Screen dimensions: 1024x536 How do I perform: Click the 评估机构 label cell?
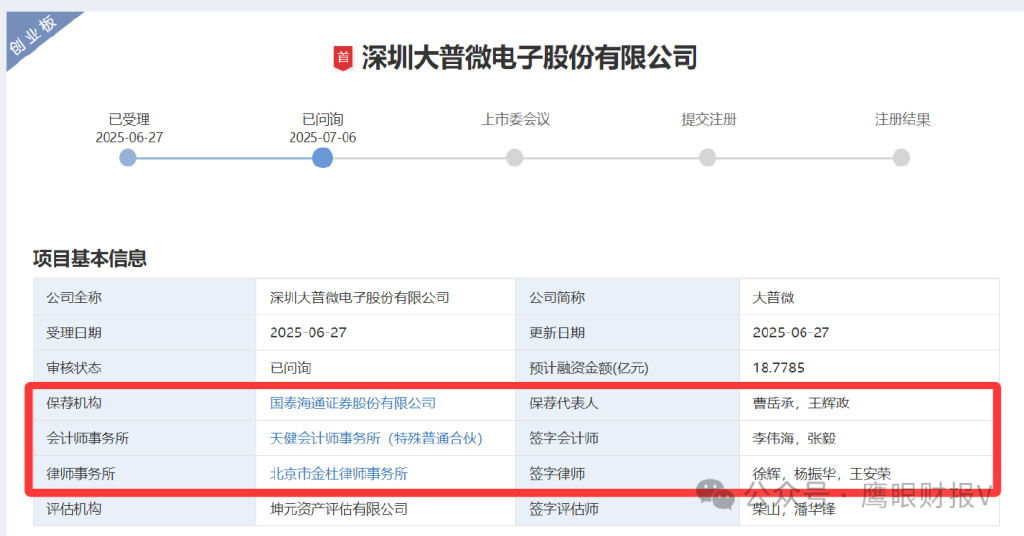click(144, 509)
